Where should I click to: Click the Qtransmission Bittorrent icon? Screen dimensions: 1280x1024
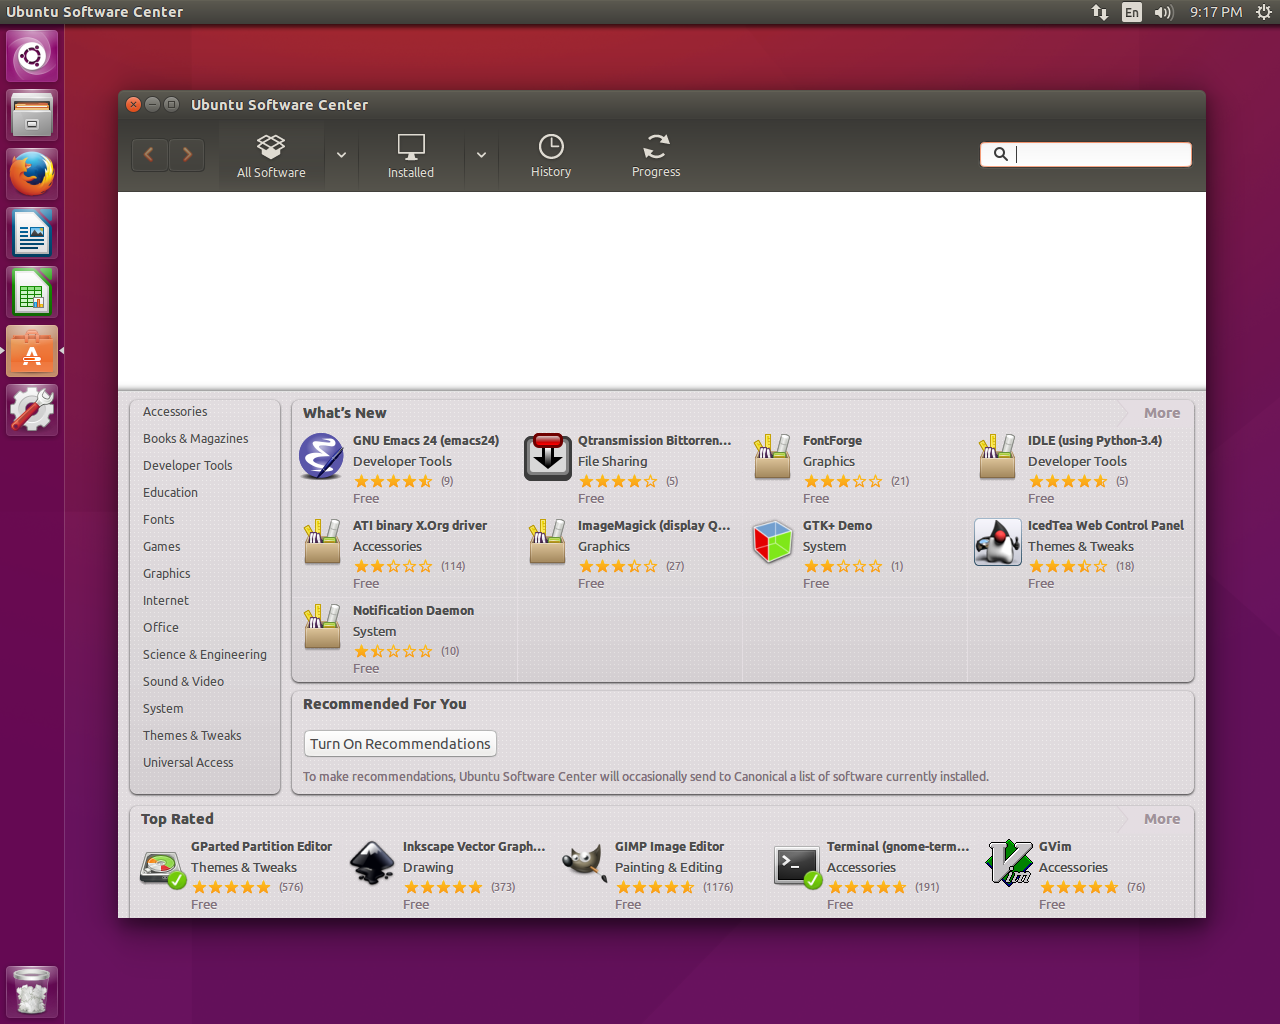[x=547, y=457]
